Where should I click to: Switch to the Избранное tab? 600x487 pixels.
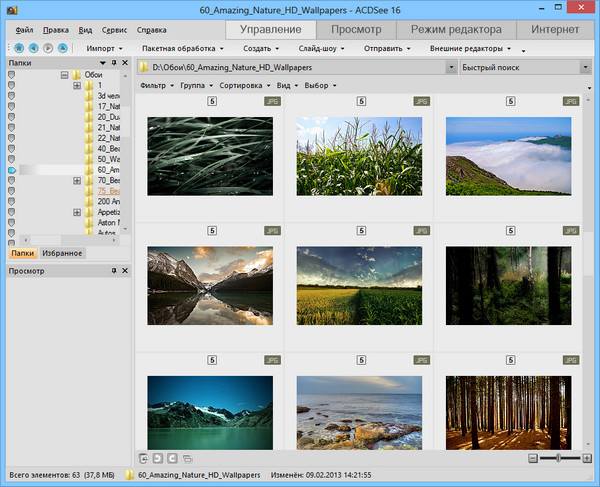click(x=63, y=253)
